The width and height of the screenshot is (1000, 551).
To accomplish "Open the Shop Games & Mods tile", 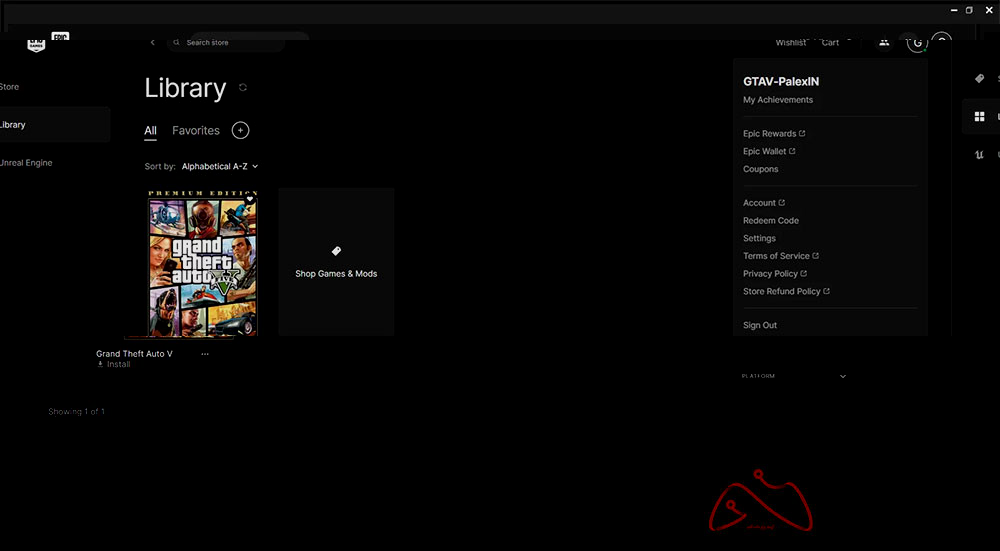I will (x=336, y=261).
